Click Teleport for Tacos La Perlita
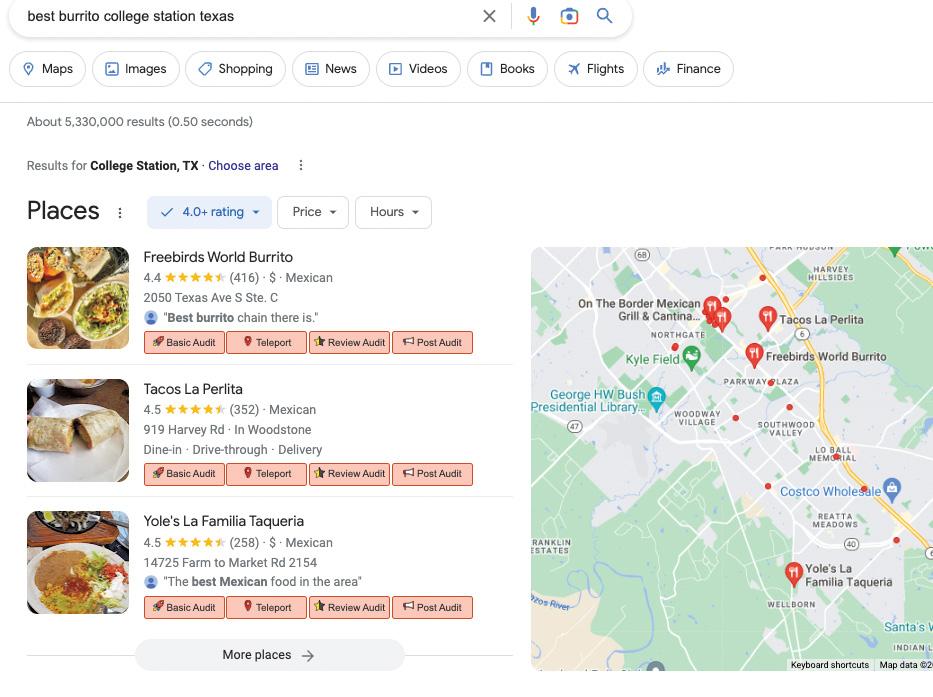 tap(267, 474)
